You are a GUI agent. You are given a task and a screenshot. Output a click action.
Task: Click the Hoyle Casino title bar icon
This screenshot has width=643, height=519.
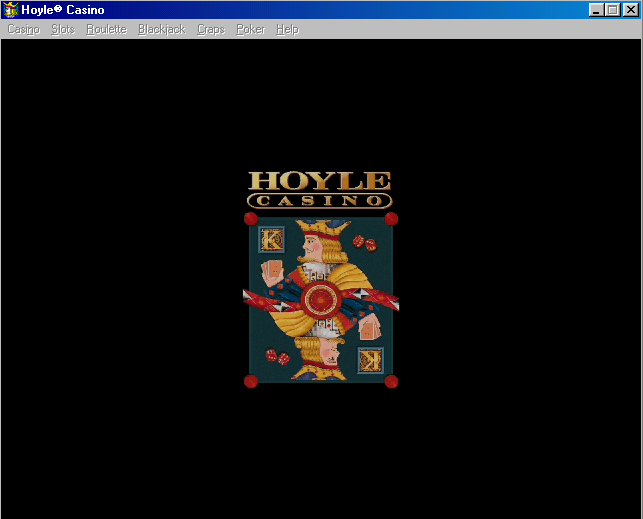11,10
